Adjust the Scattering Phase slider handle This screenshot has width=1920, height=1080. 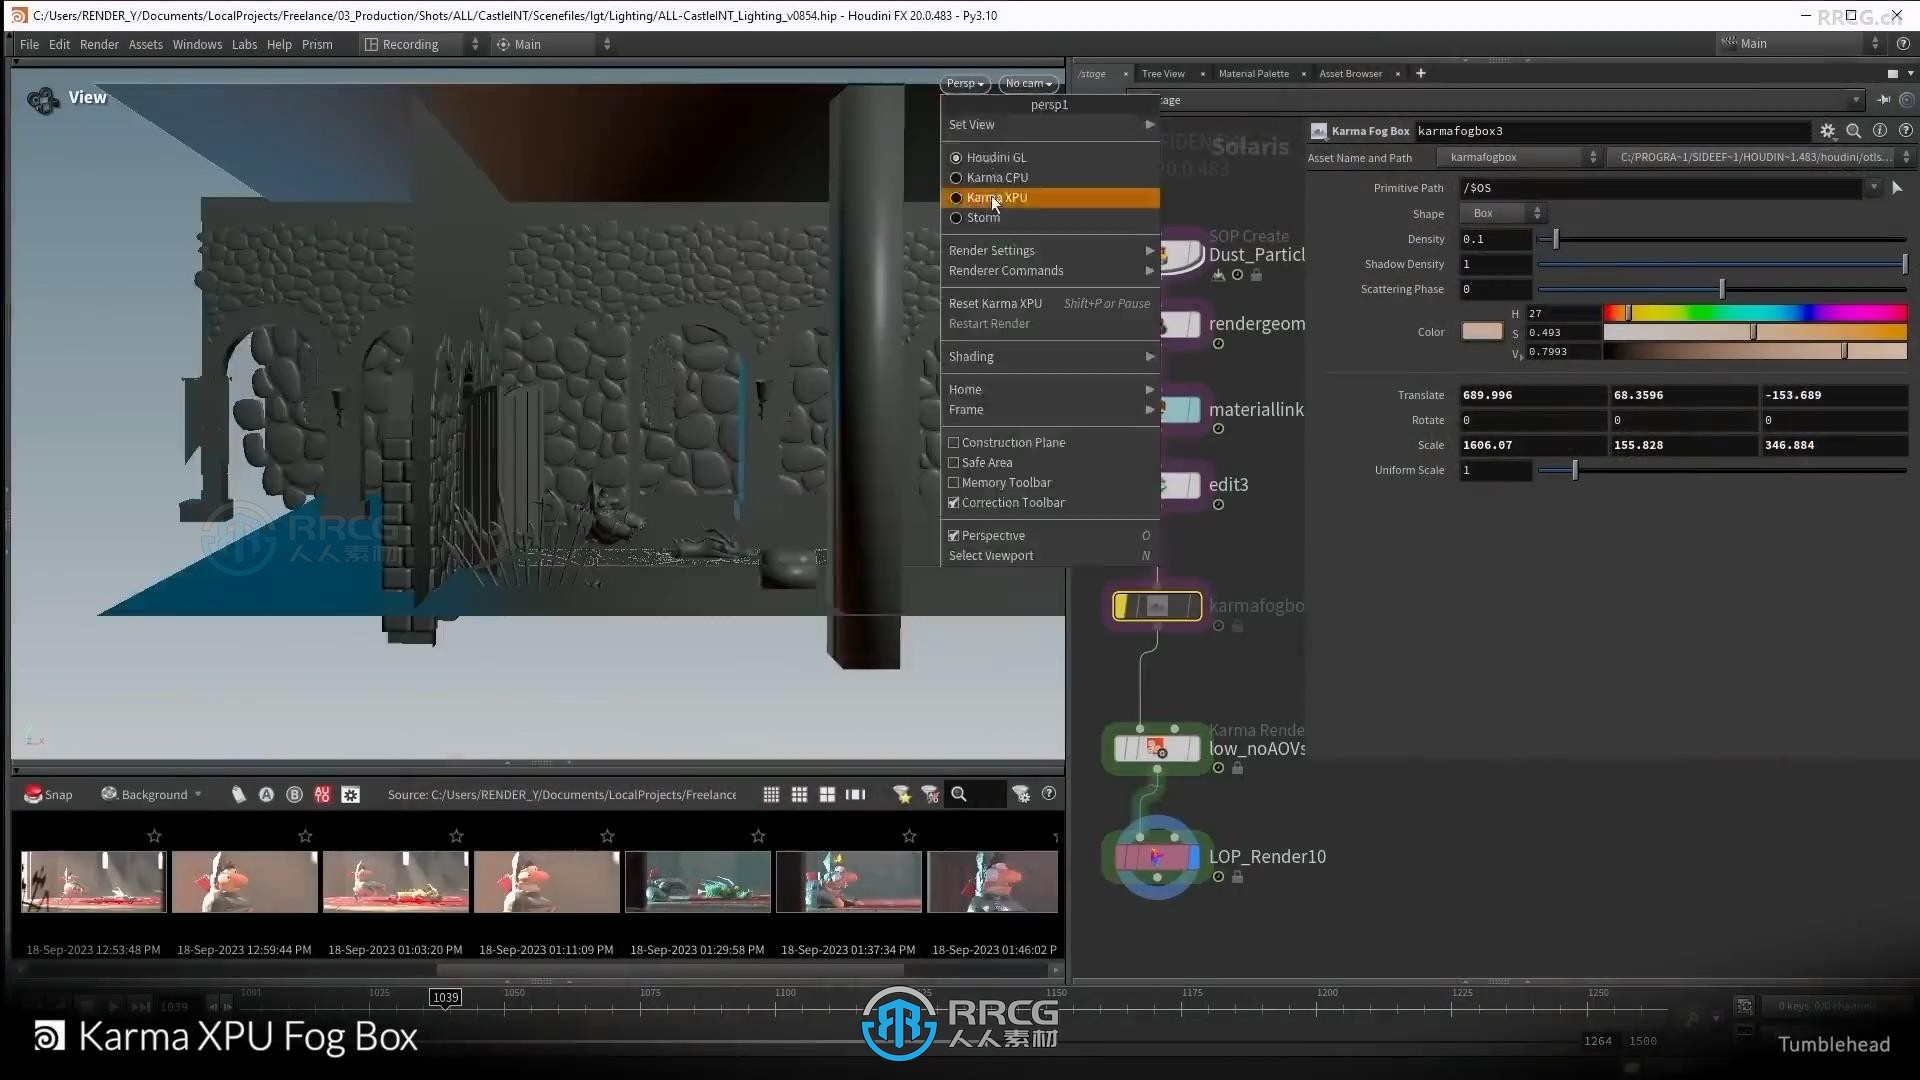[x=1722, y=289]
